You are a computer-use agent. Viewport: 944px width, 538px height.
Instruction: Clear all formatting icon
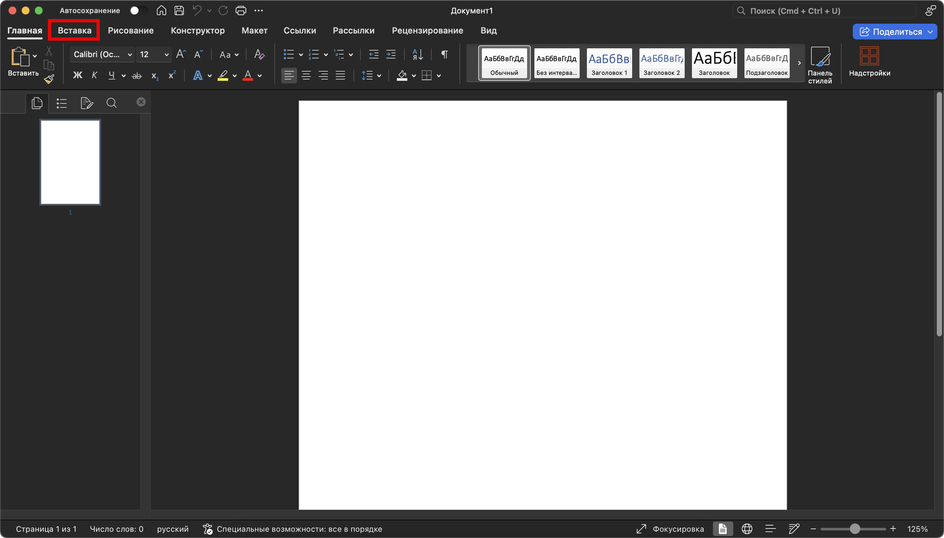coord(259,54)
